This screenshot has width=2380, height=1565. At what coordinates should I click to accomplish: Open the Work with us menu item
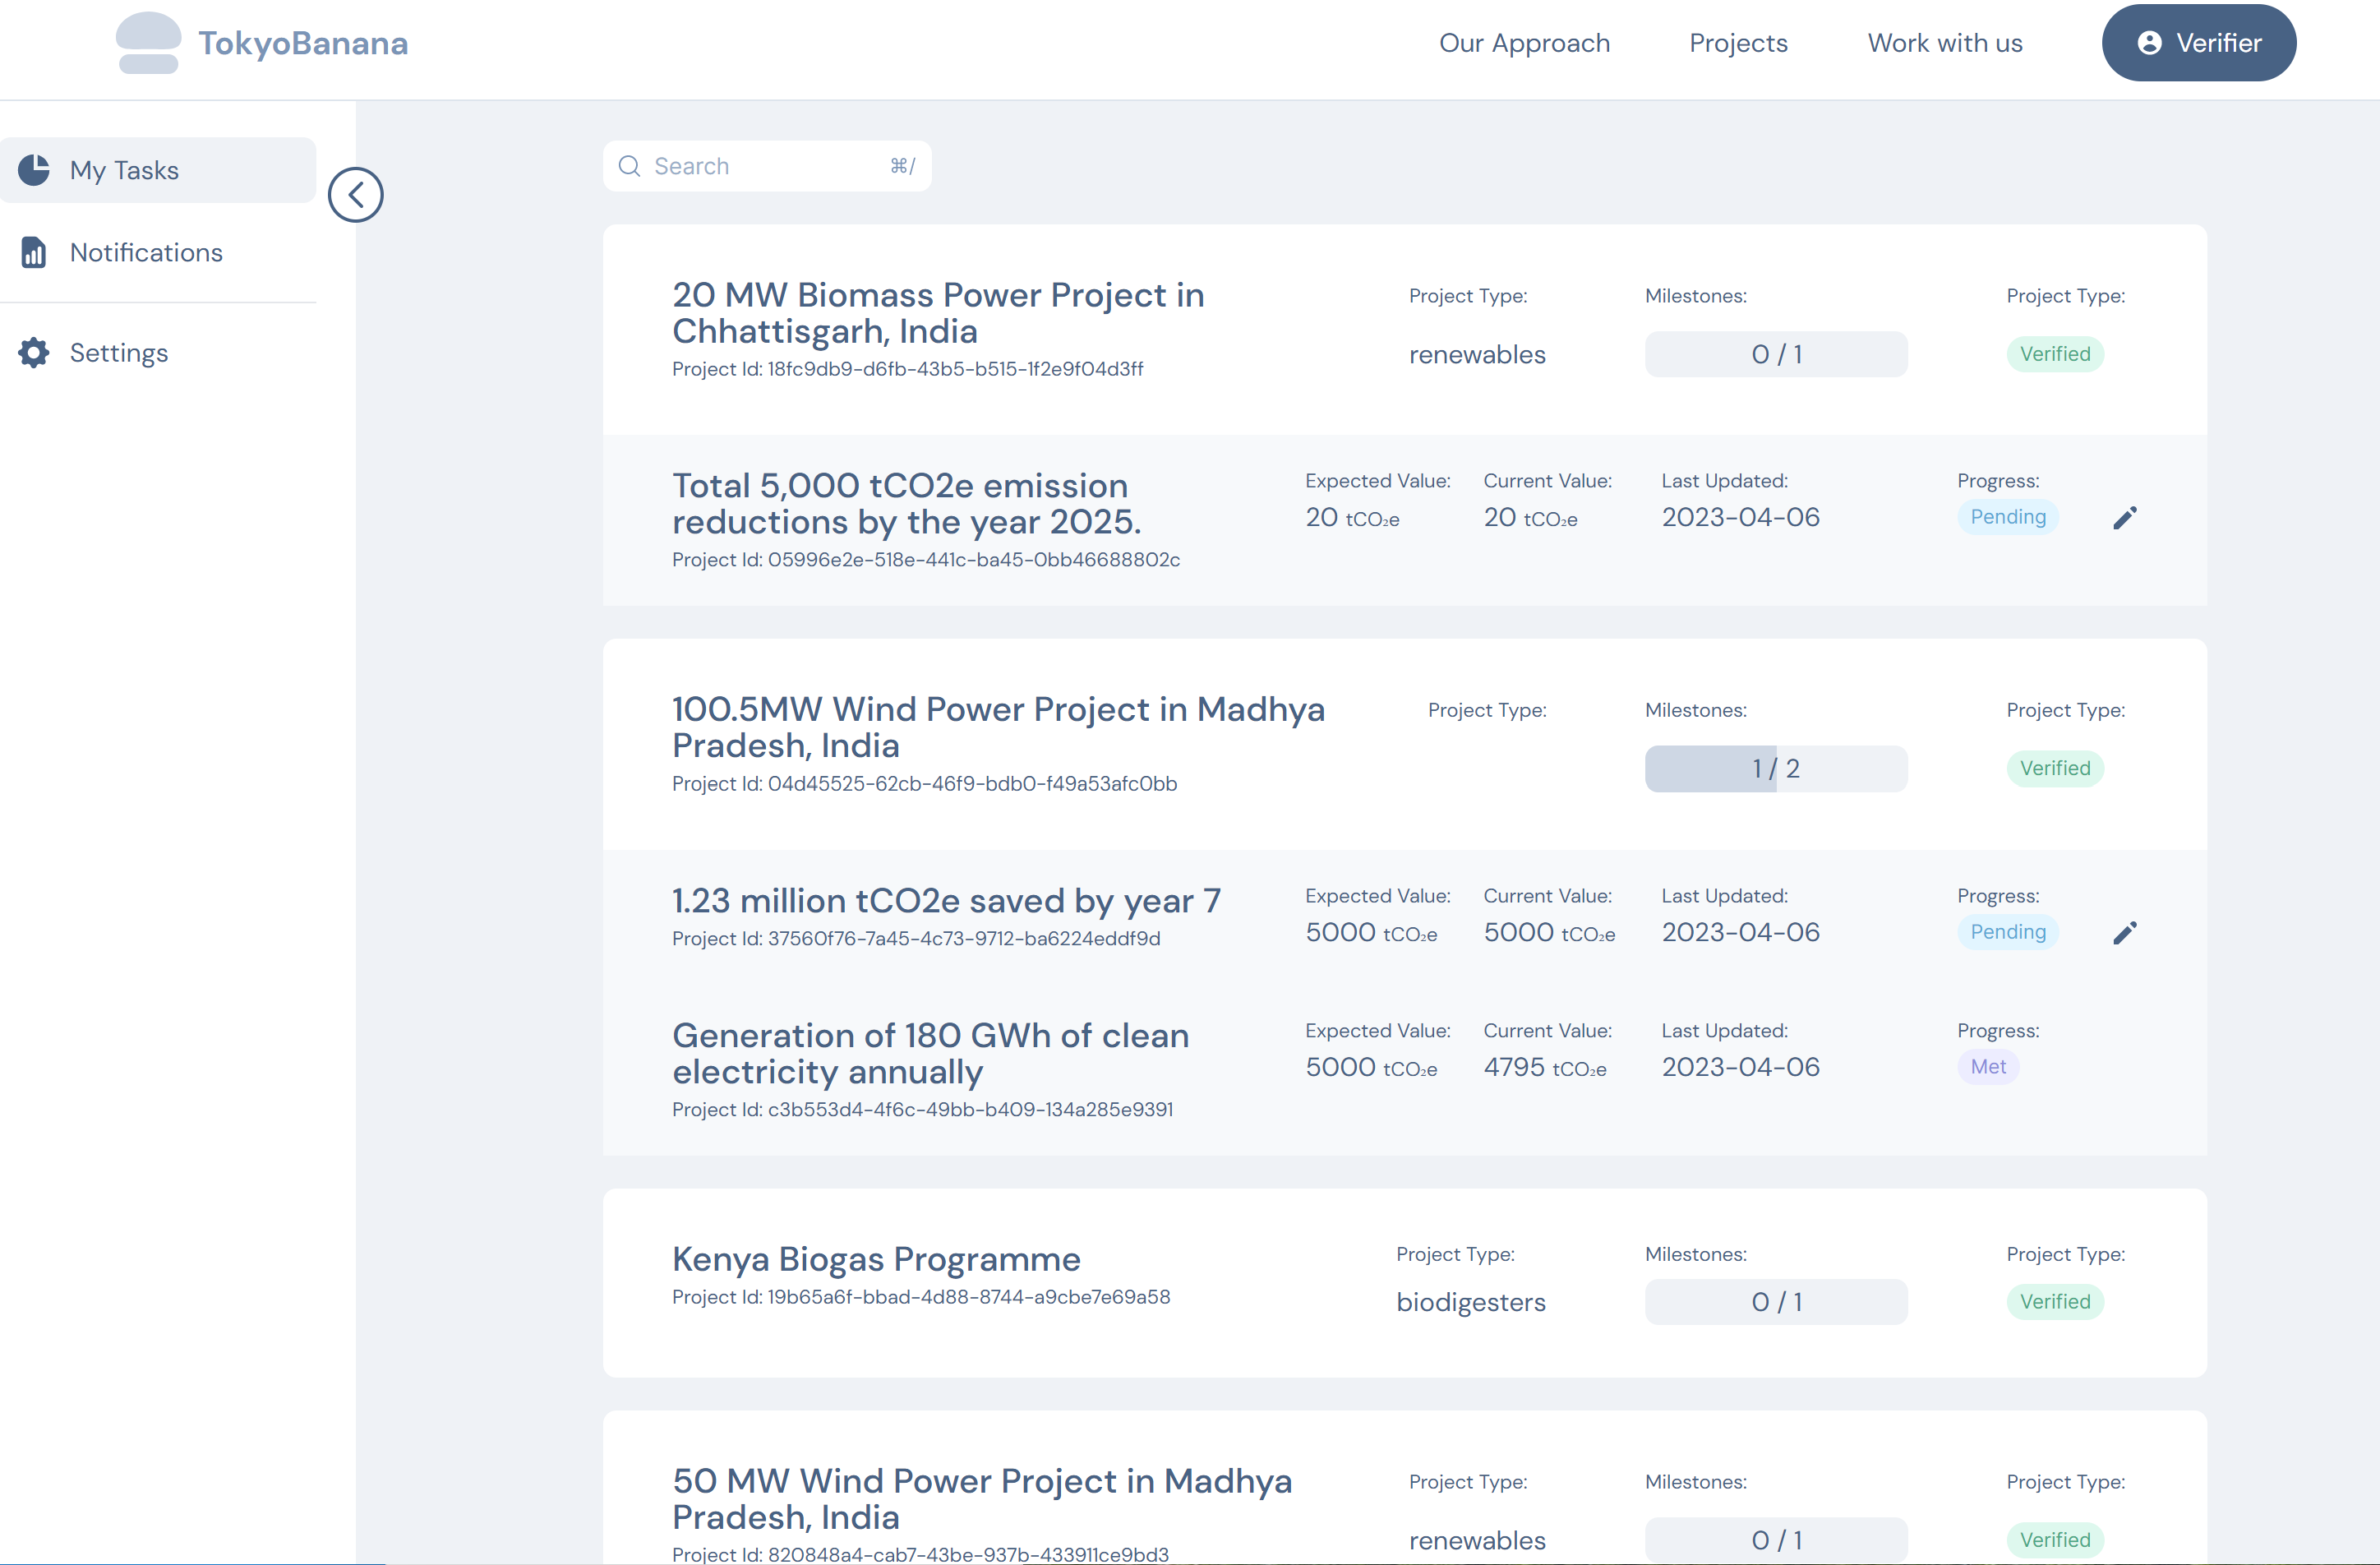pyautogui.click(x=1945, y=43)
